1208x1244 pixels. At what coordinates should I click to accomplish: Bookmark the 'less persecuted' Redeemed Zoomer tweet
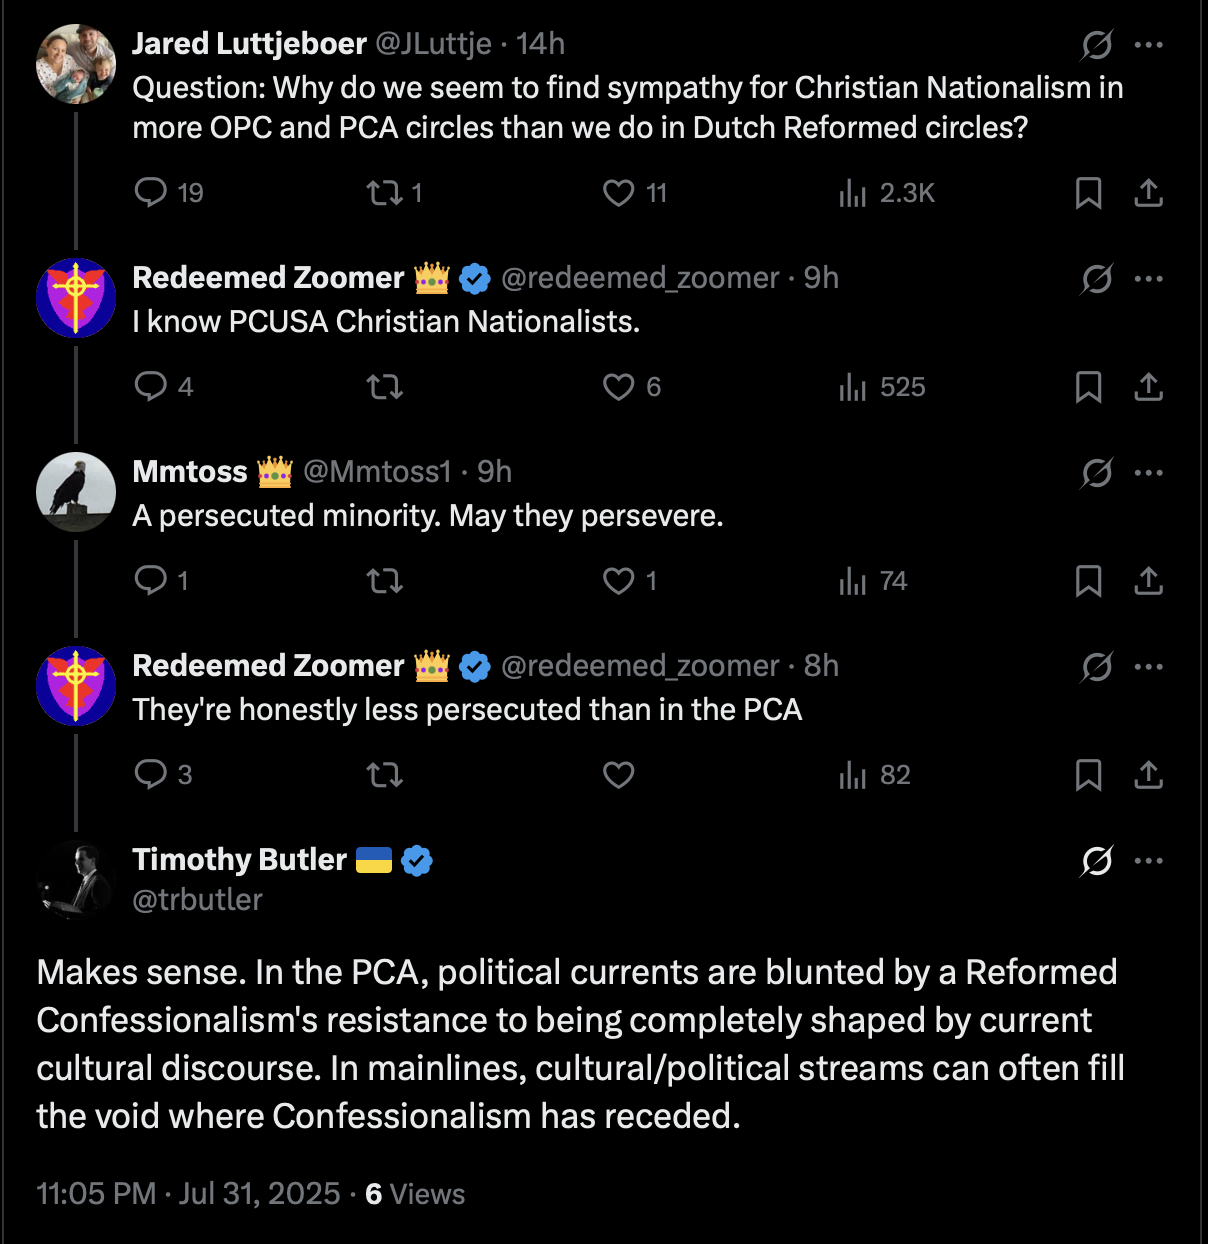pyautogui.click(x=1088, y=774)
